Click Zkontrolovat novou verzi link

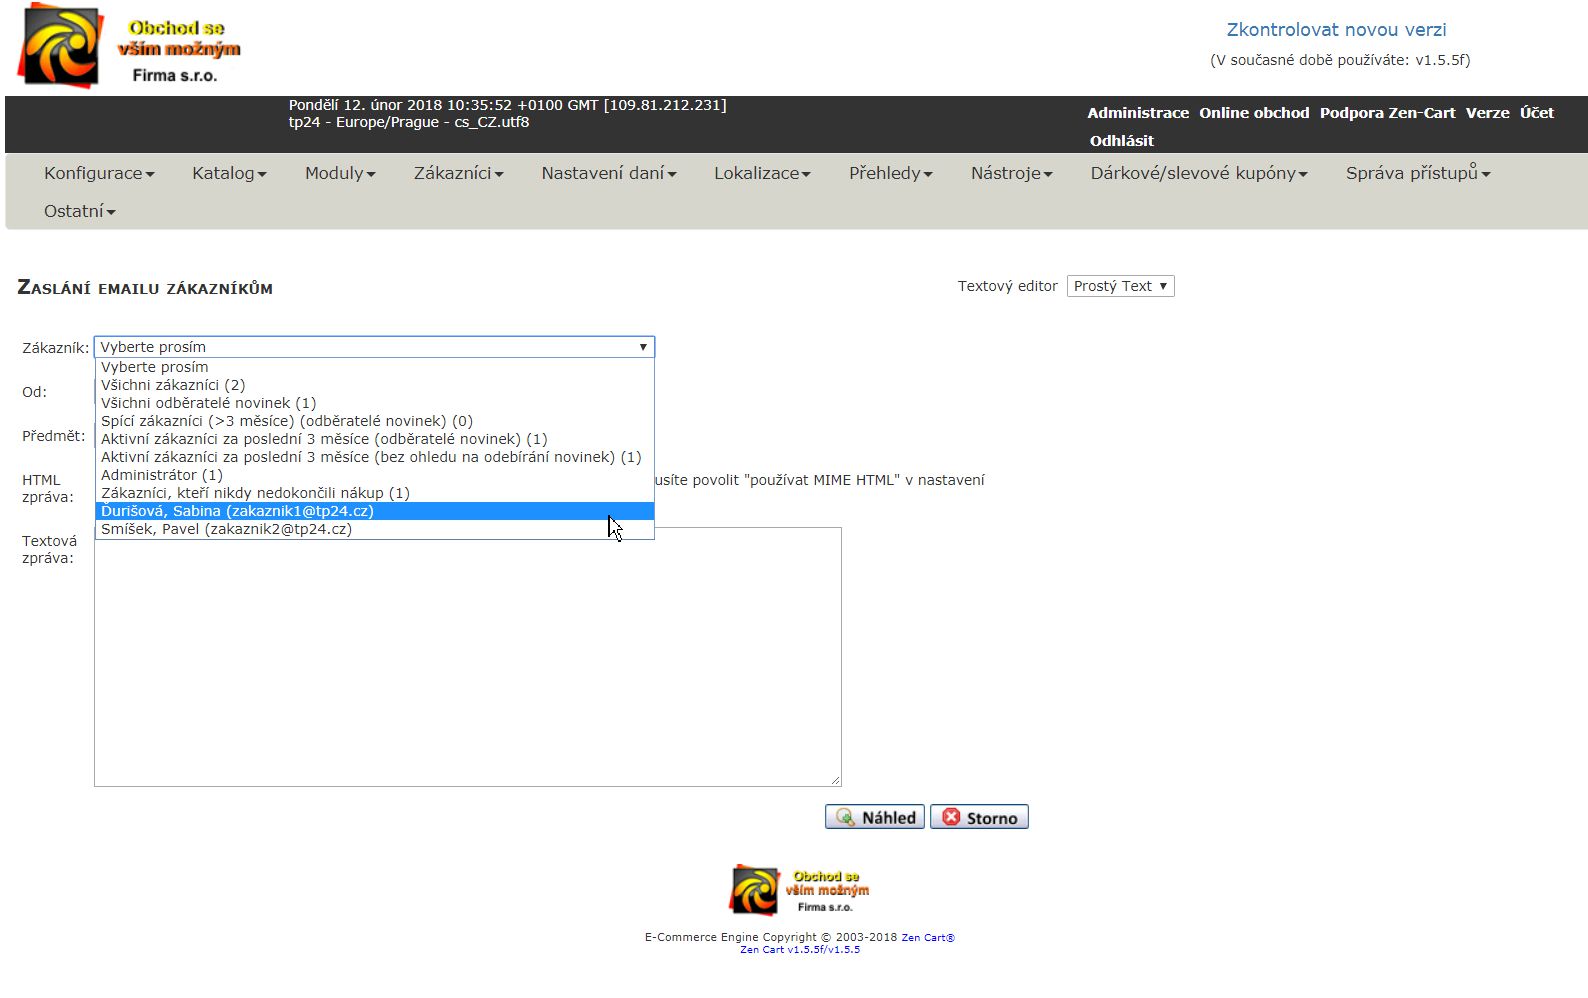pyautogui.click(x=1336, y=30)
